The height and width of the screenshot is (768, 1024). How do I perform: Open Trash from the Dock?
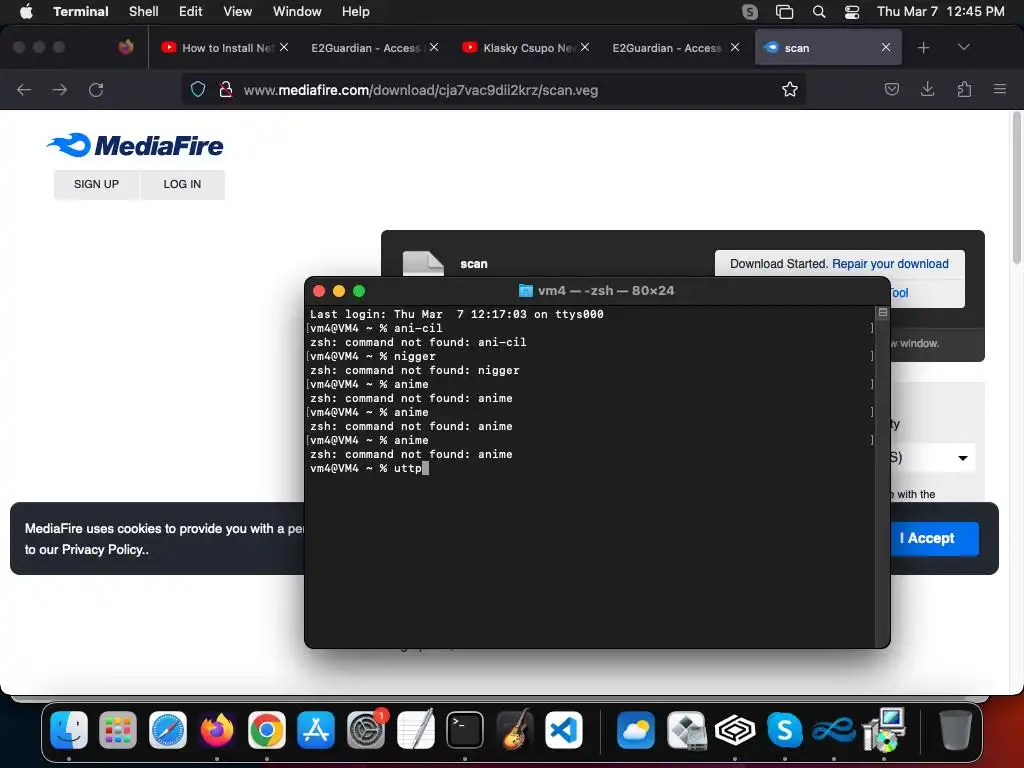[955, 729]
